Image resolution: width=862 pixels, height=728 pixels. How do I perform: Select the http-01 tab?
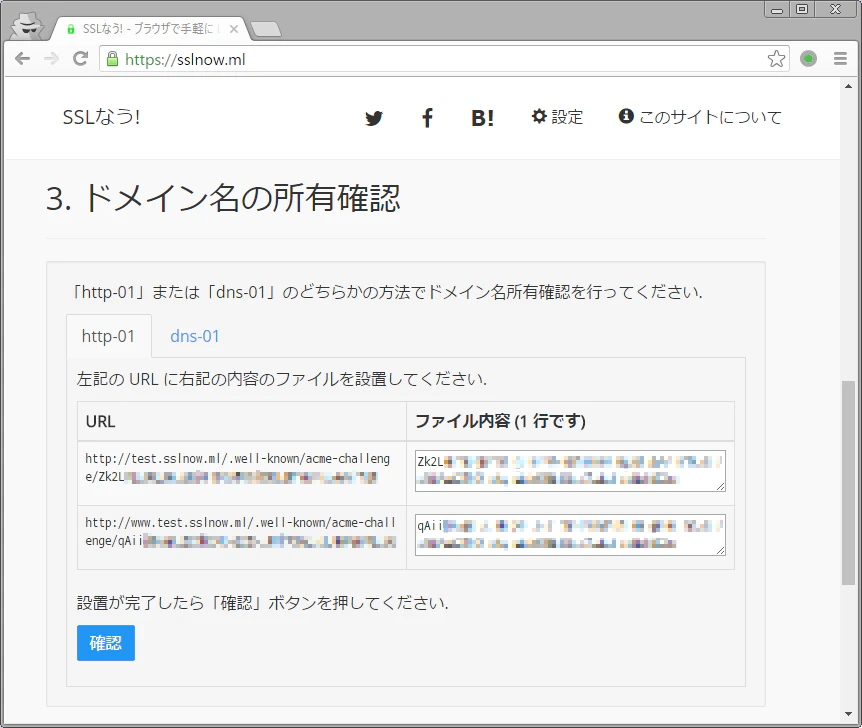point(108,336)
